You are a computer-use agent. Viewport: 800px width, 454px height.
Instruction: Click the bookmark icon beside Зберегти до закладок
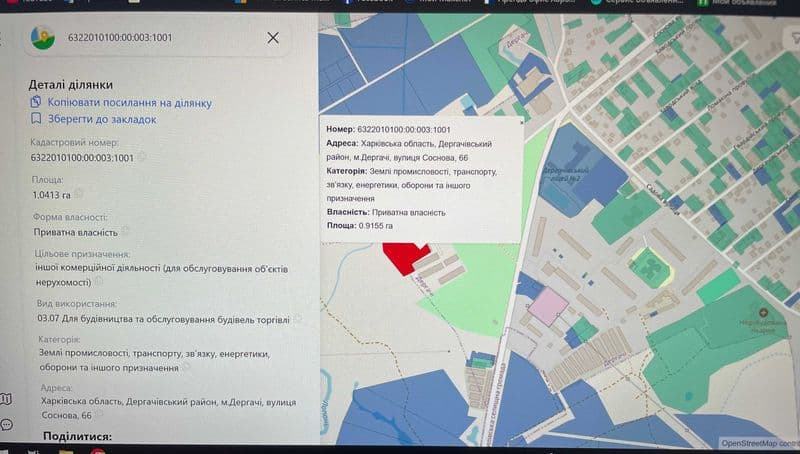36,119
